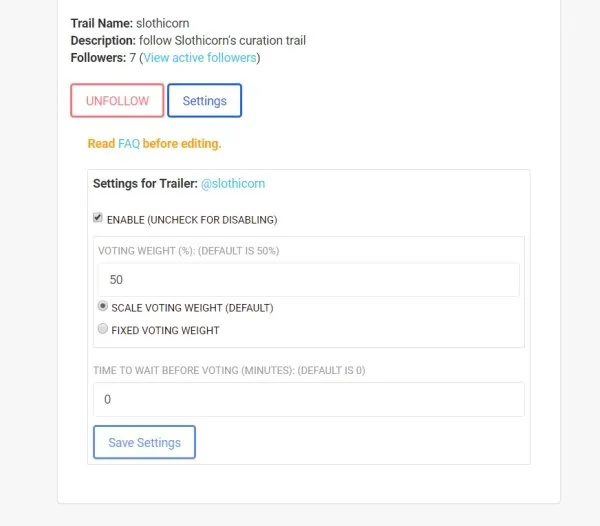
Task: Click the SCALE VOTING WEIGHT (DEFAULT) label text
Action: pos(192,308)
